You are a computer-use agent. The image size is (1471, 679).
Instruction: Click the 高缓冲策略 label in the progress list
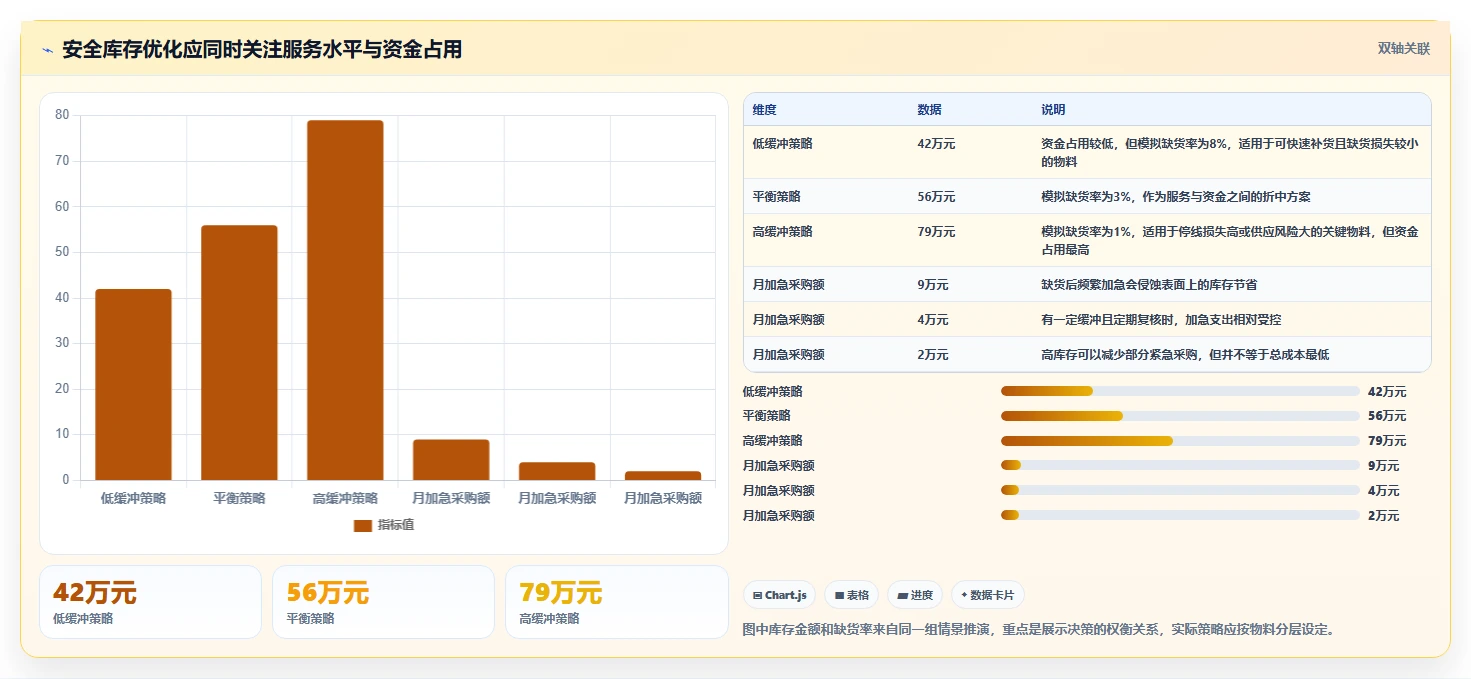(773, 440)
